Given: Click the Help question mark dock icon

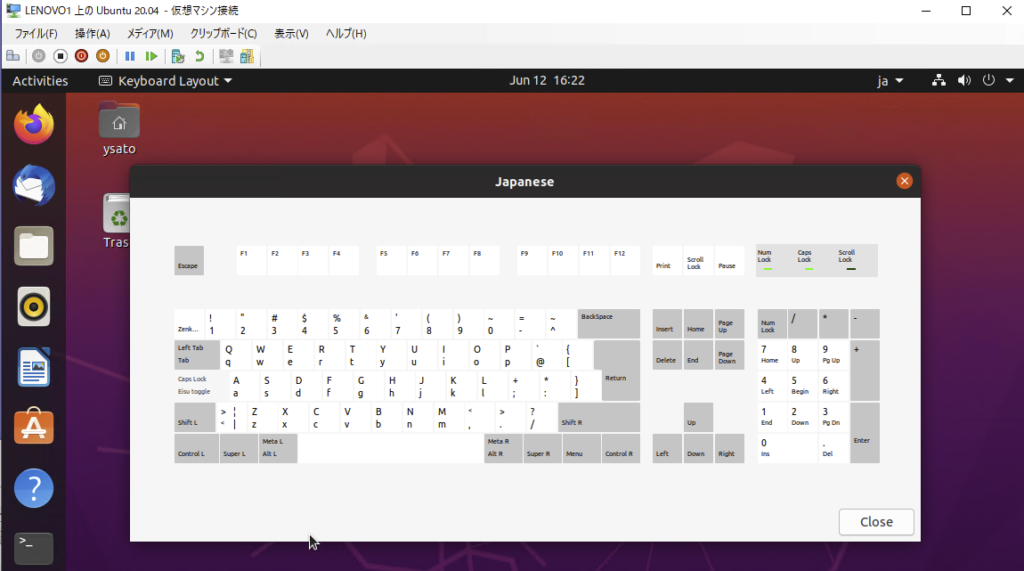Looking at the screenshot, I should coord(33,488).
